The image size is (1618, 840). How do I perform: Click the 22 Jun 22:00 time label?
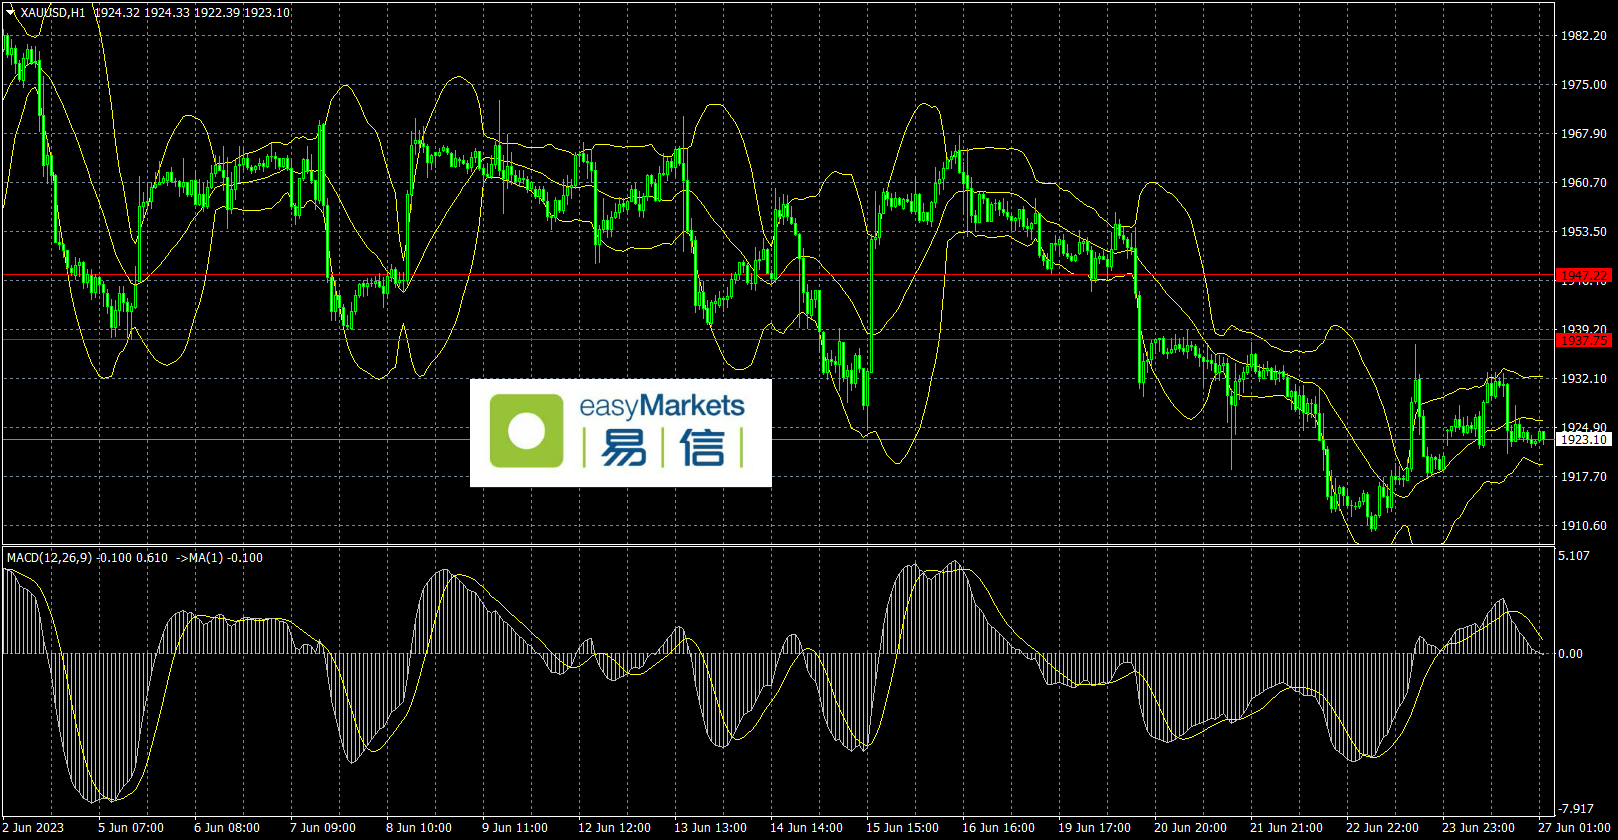click(1382, 828)
